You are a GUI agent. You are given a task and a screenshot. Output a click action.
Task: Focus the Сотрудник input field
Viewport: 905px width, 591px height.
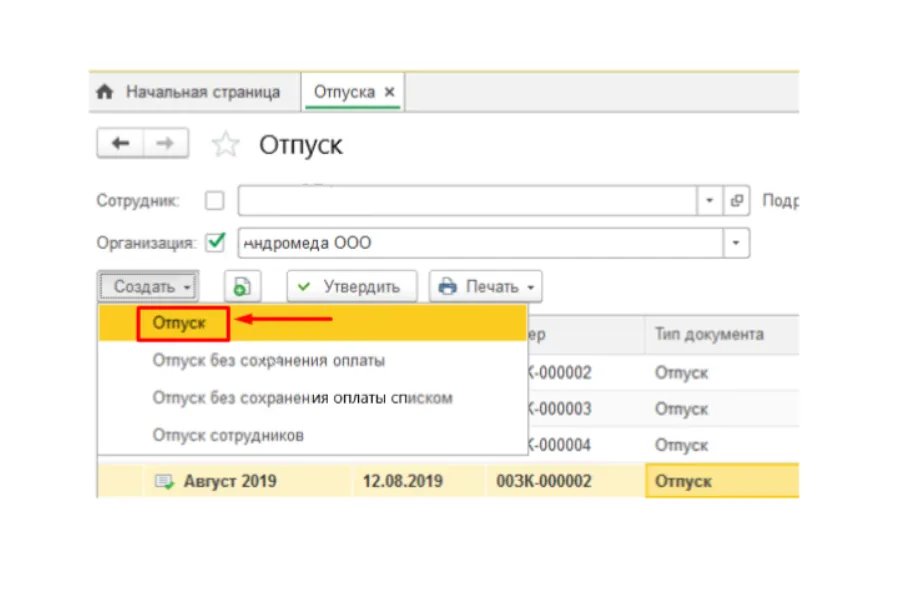pos(468,200)
